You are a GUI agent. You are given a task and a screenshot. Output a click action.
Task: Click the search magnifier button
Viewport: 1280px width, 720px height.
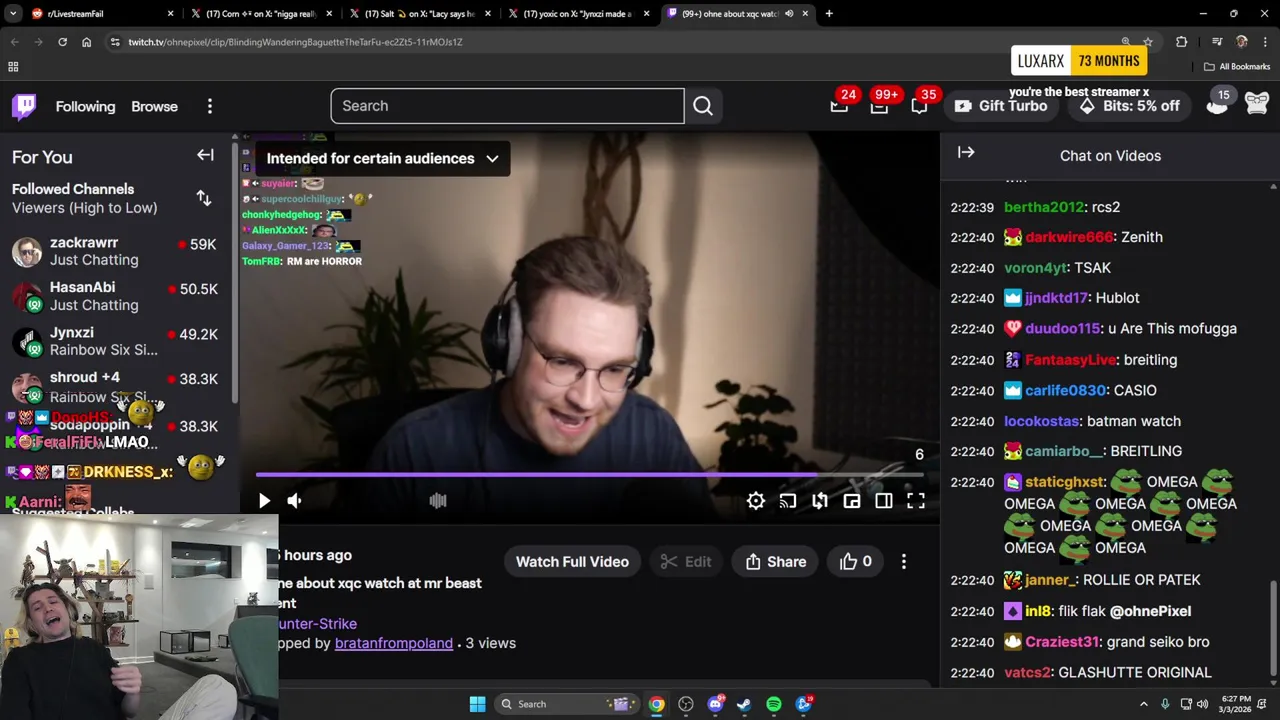(x=703, y=106)
